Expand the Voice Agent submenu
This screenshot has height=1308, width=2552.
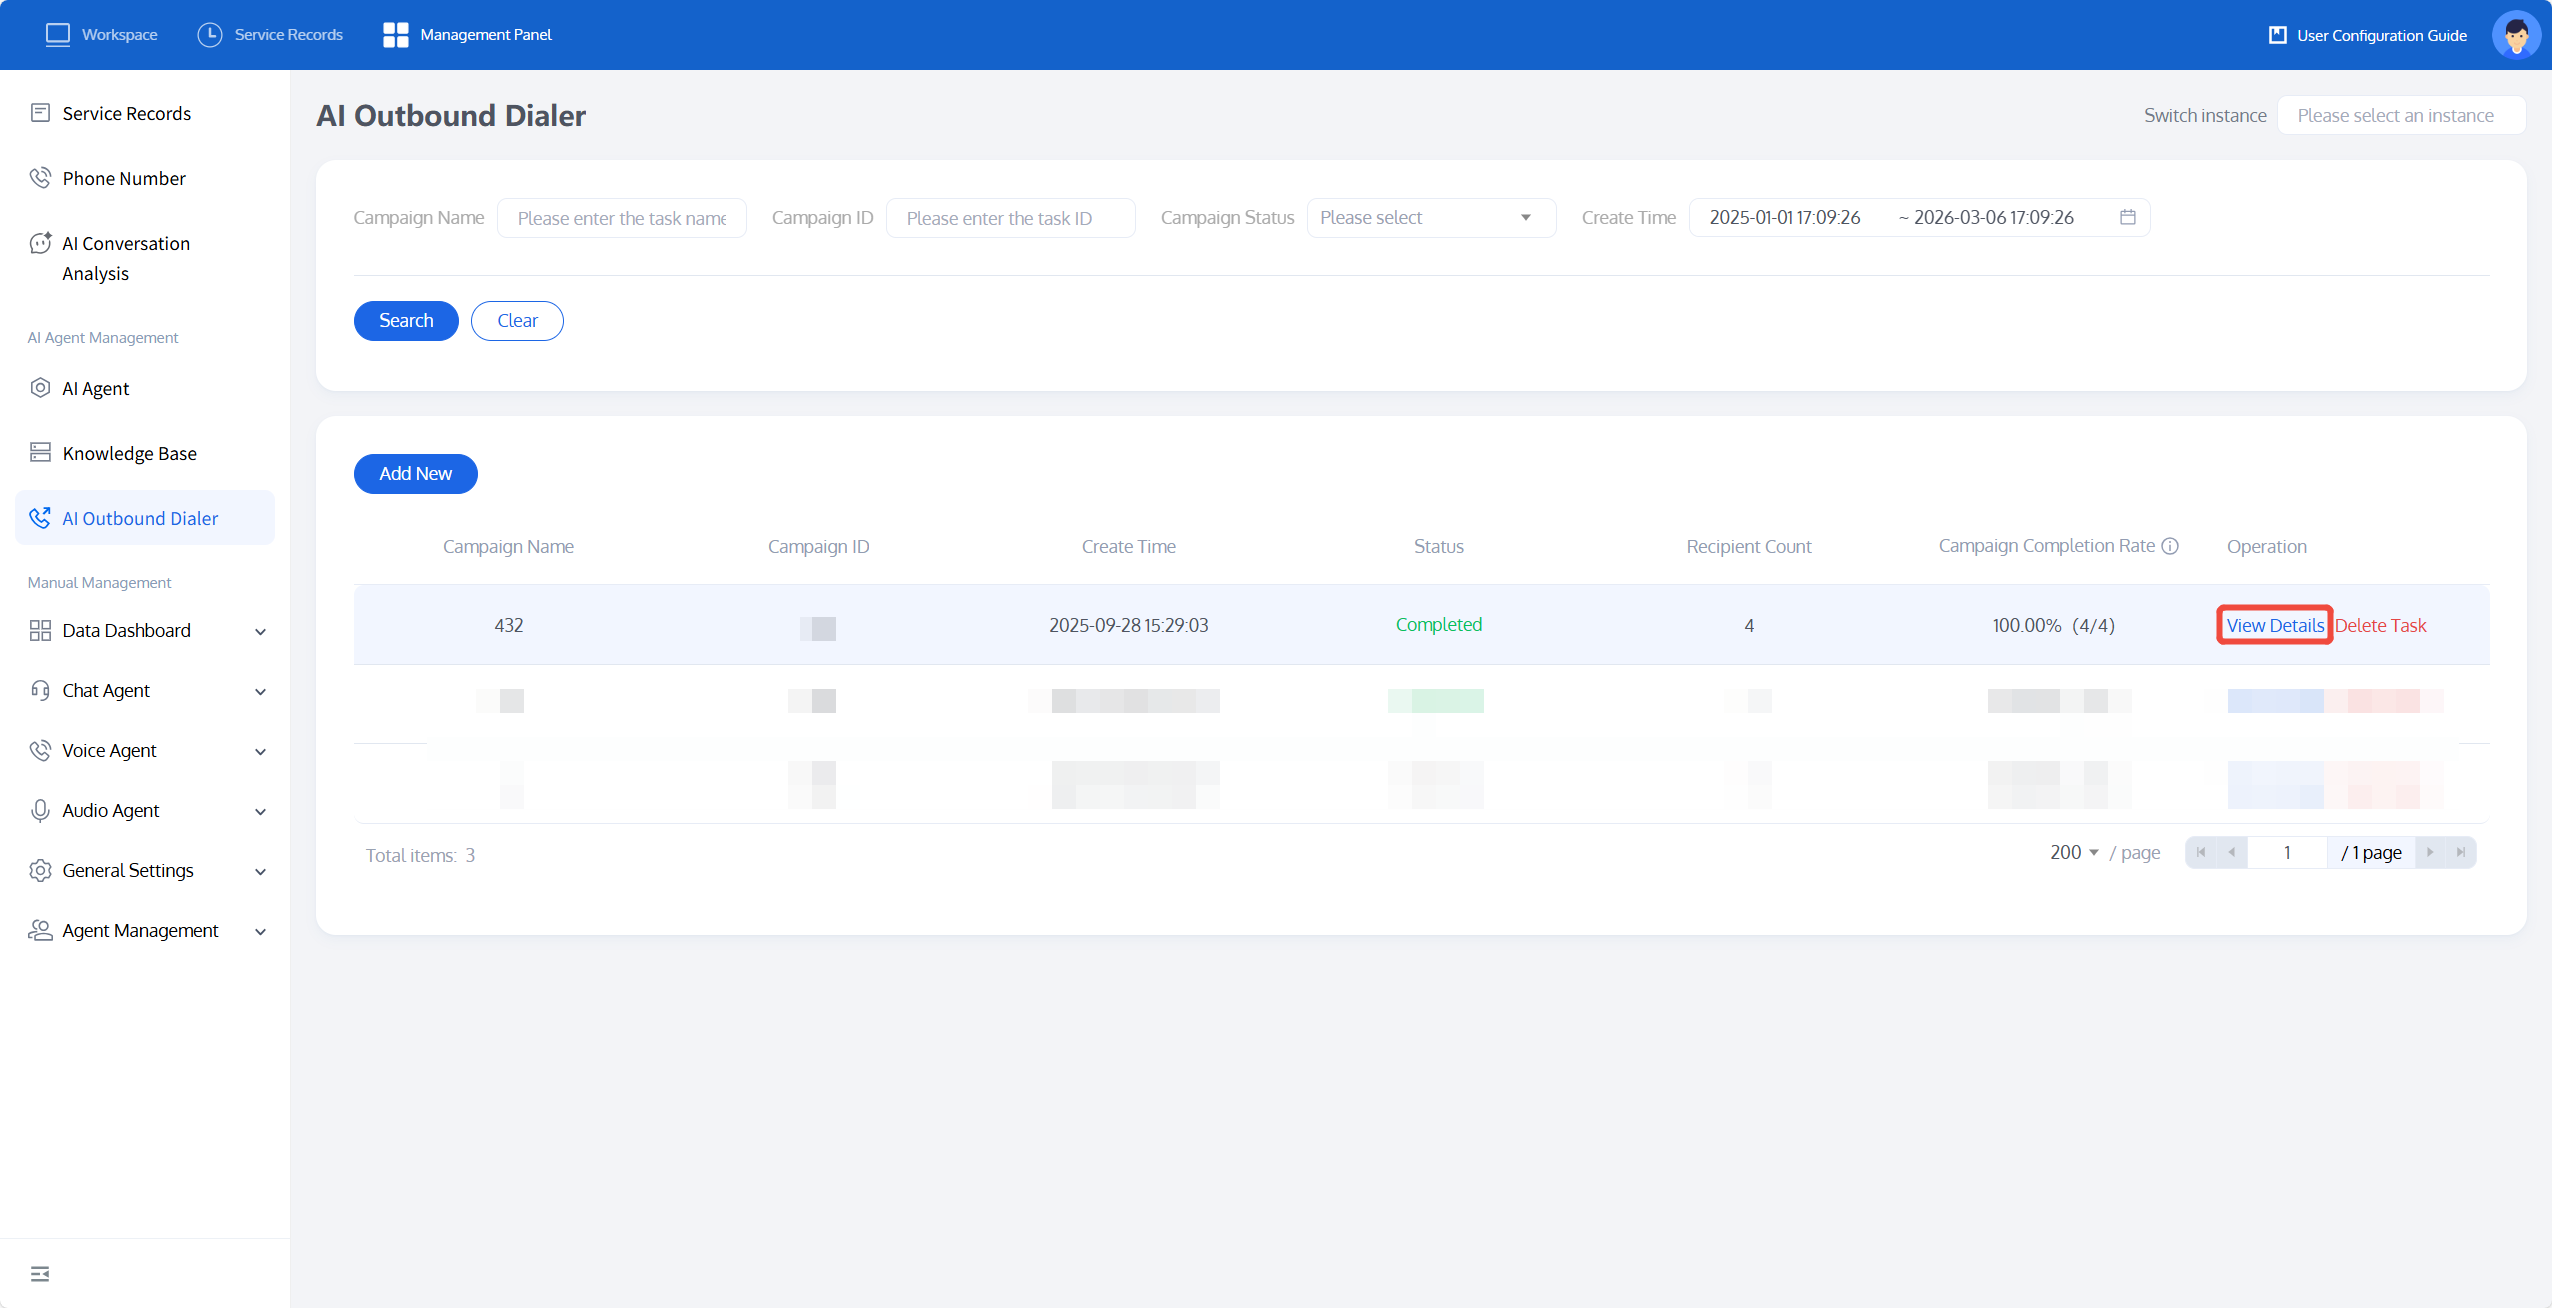[260, 751]
